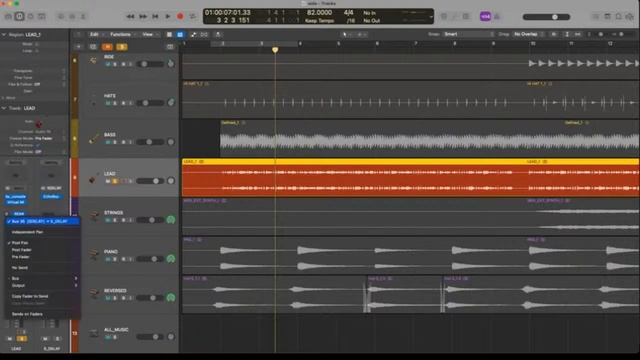Open the View menu in tracks area
Image resolution: width=640 pixels, height=360 pixels.
(149, 35)
